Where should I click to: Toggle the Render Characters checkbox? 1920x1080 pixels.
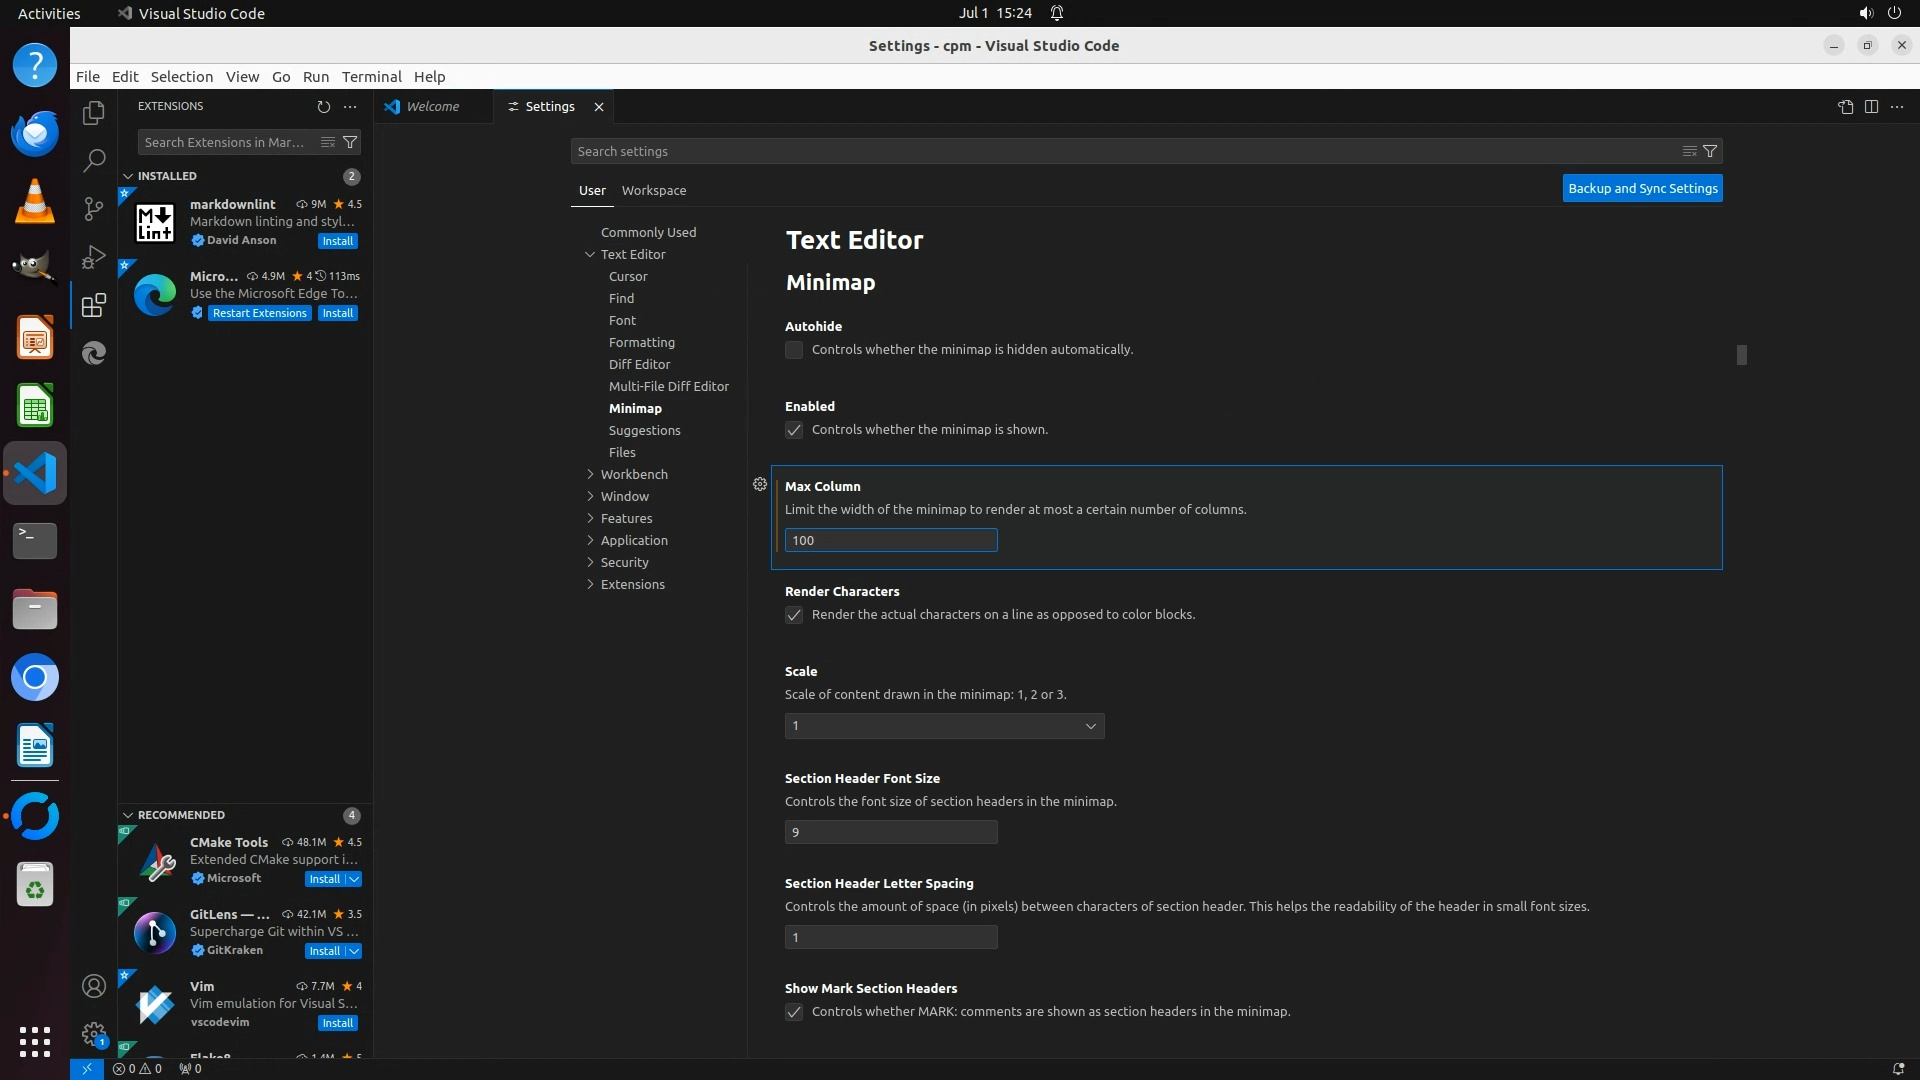point(794,615)
